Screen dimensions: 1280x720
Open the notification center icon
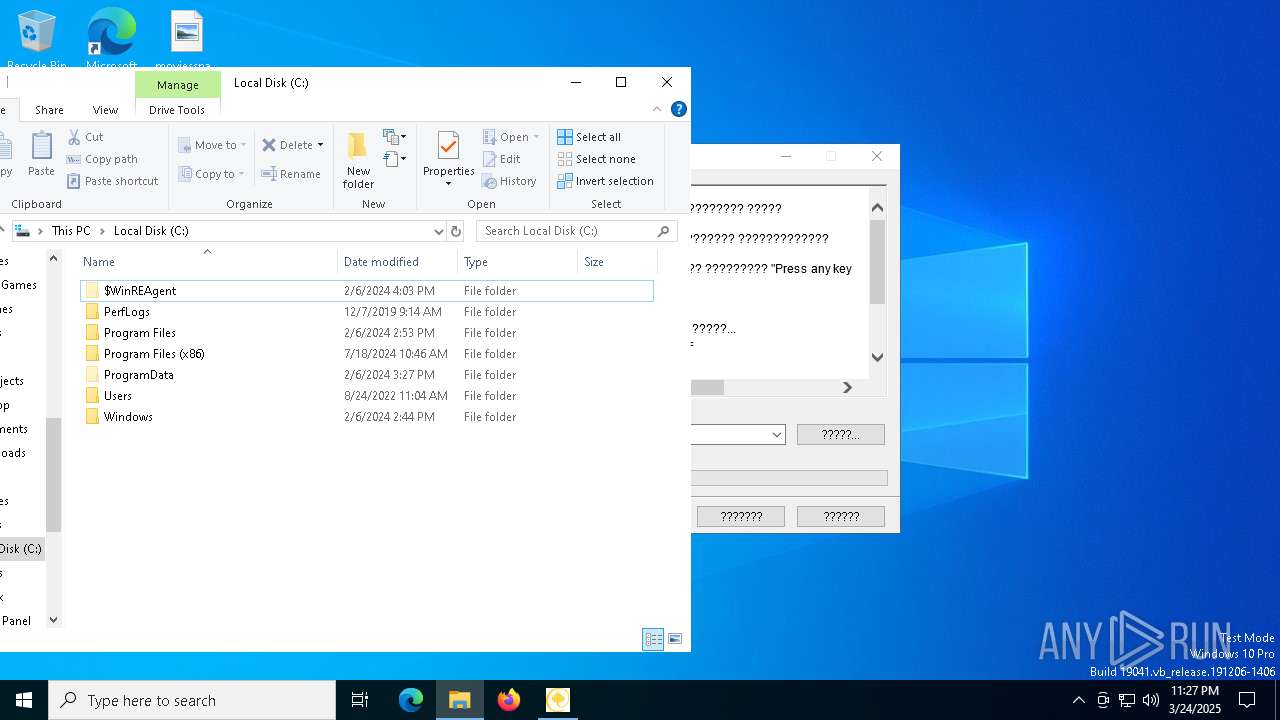tap(1247, 700)
